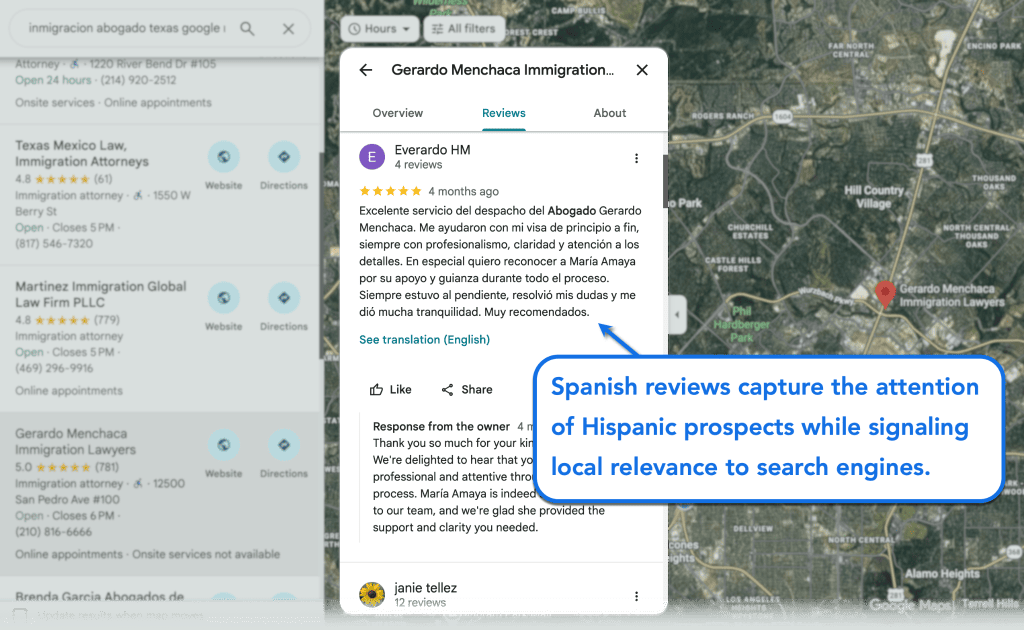Click the 5.0 (781) rating stars
Viewport: 1024px width, 630px height.
tap(63, 467)
